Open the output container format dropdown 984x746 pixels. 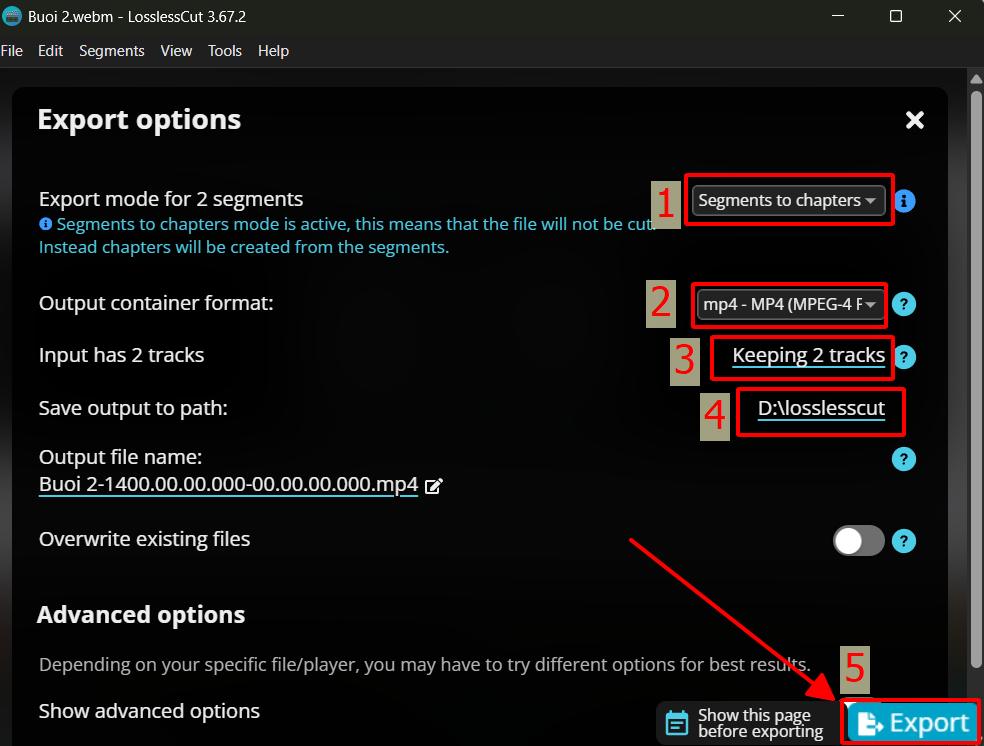[790, 304]
